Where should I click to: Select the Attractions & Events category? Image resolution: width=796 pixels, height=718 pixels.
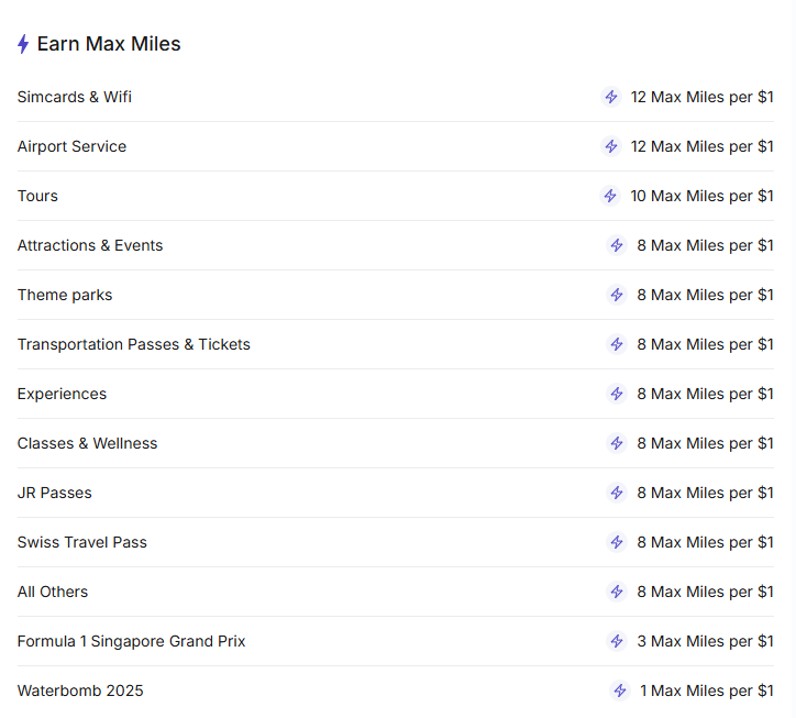(x=90, y=246)
